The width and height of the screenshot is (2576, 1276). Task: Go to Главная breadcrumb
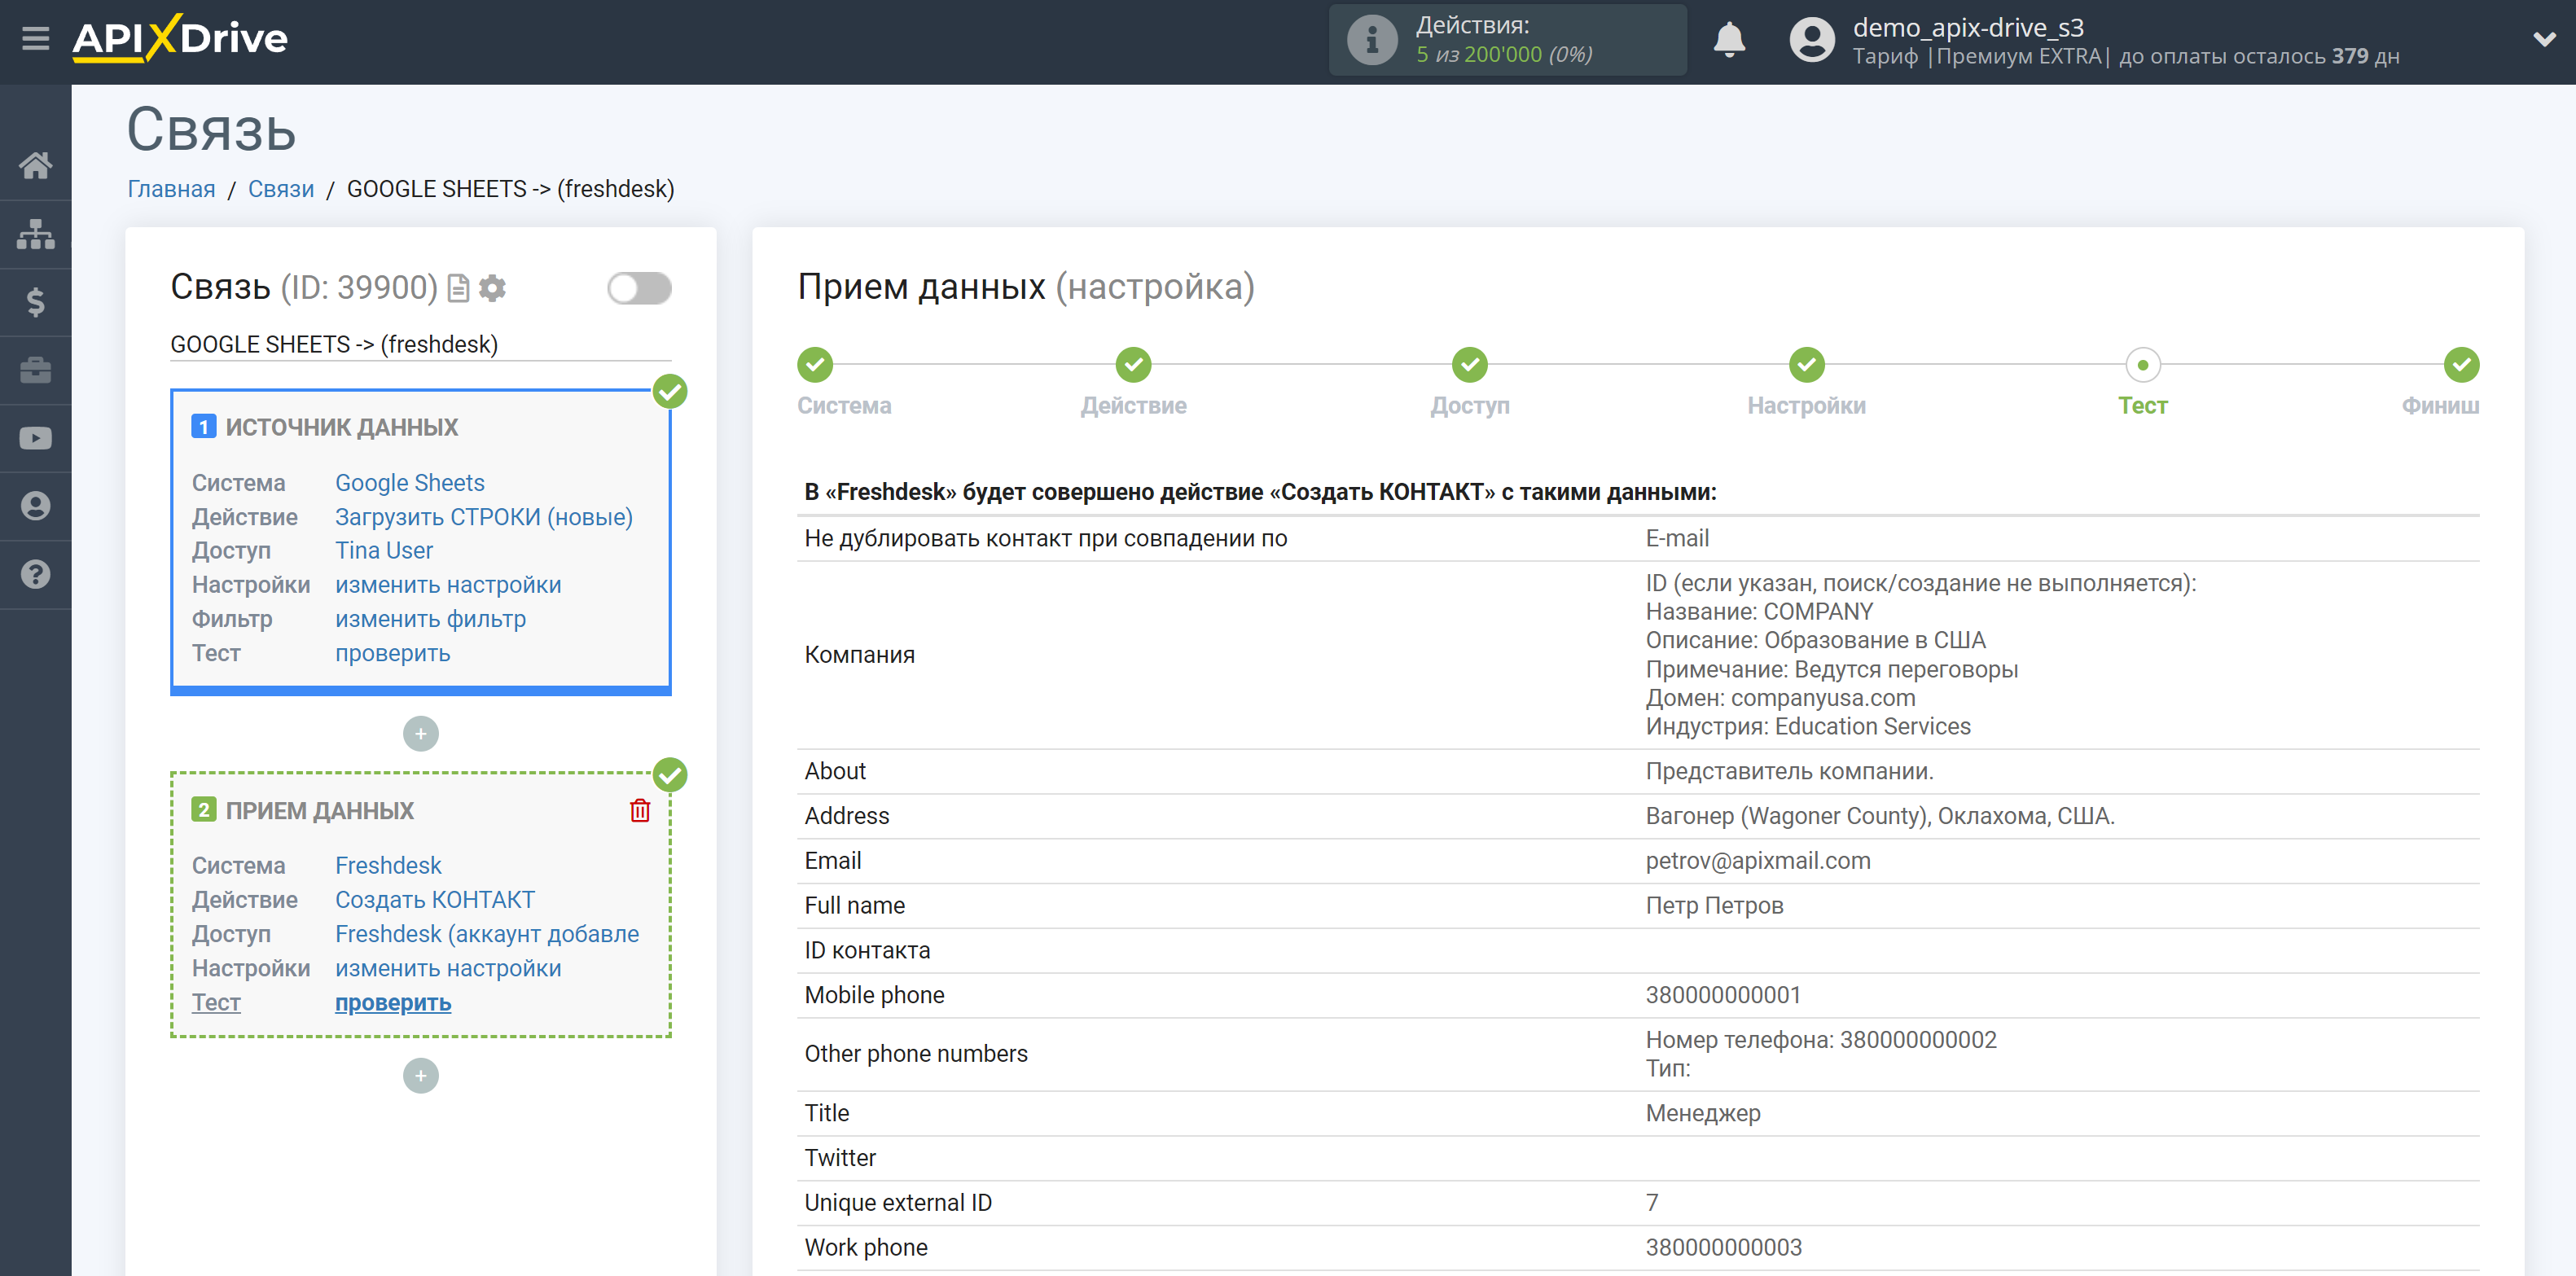(x=171, y=189)
